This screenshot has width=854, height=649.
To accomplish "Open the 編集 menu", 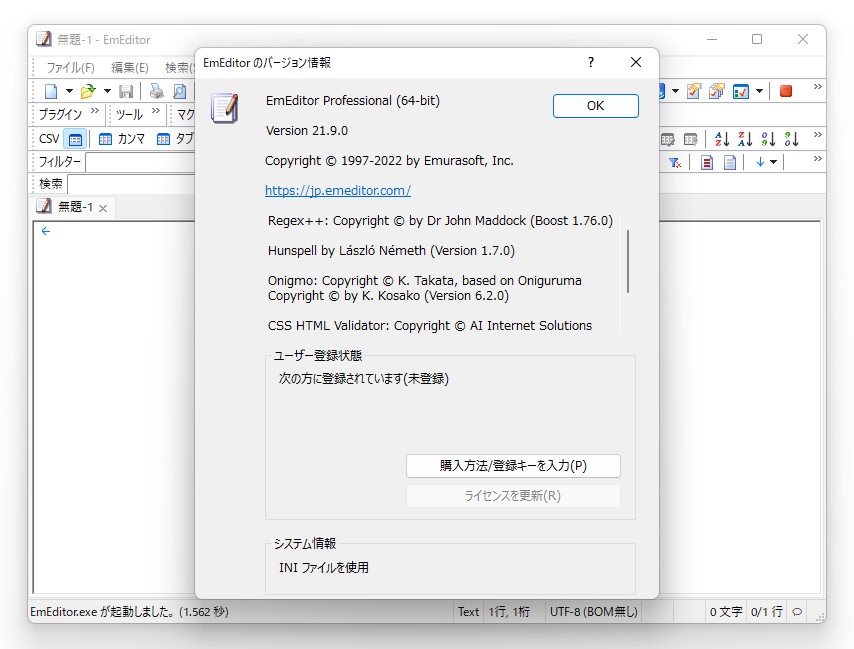I will point(128,66).
